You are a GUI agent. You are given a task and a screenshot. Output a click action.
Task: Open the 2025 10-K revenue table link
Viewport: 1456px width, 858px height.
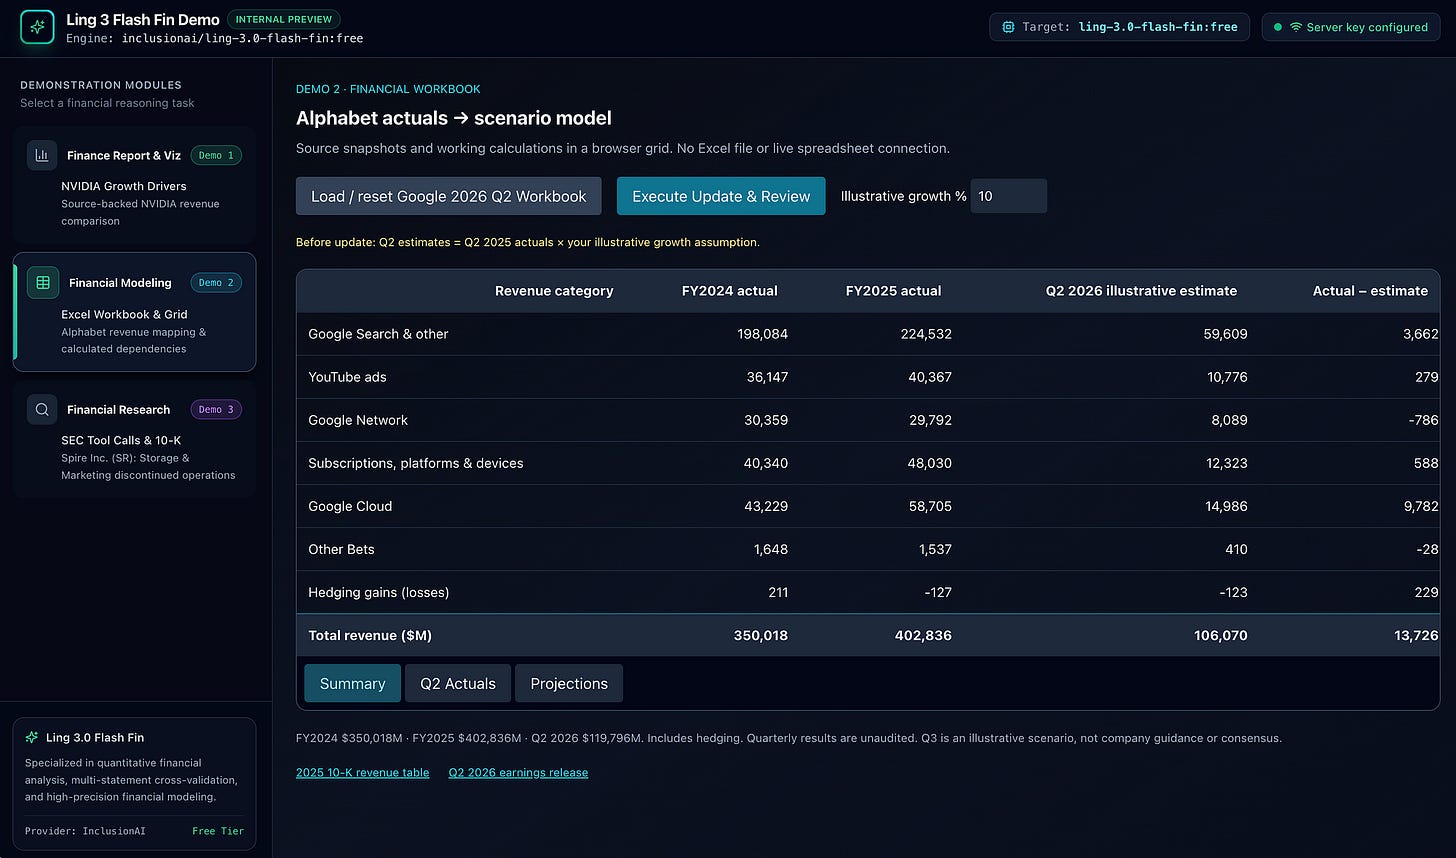(362, 772)
